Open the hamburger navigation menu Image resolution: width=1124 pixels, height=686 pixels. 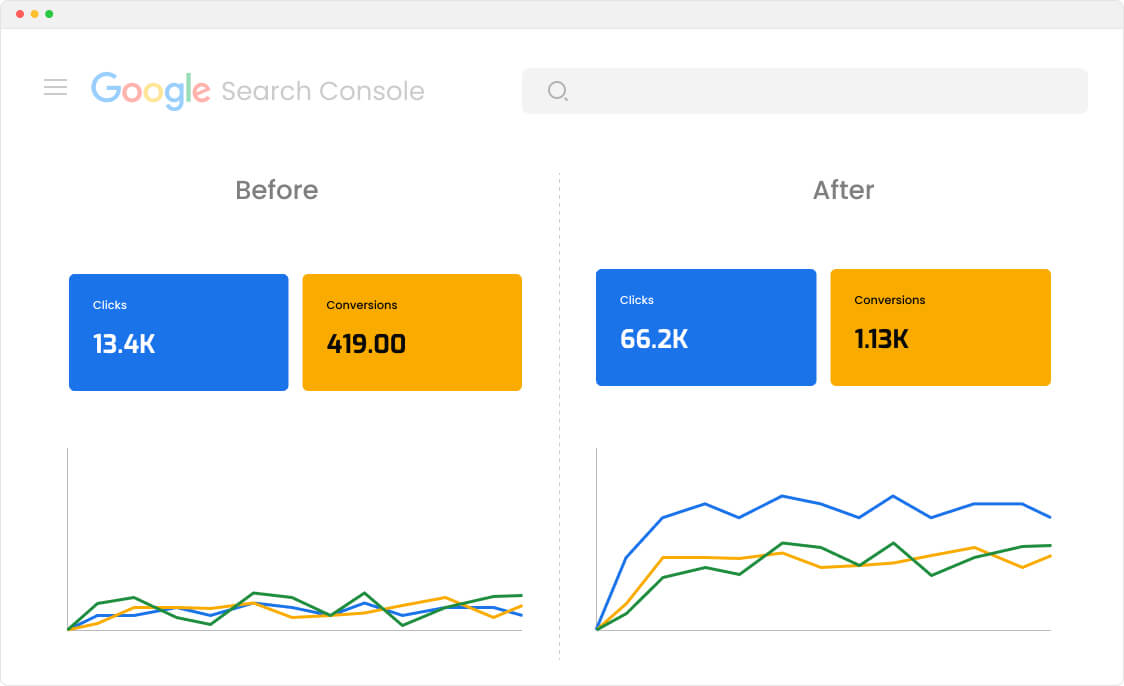[55, 87]
